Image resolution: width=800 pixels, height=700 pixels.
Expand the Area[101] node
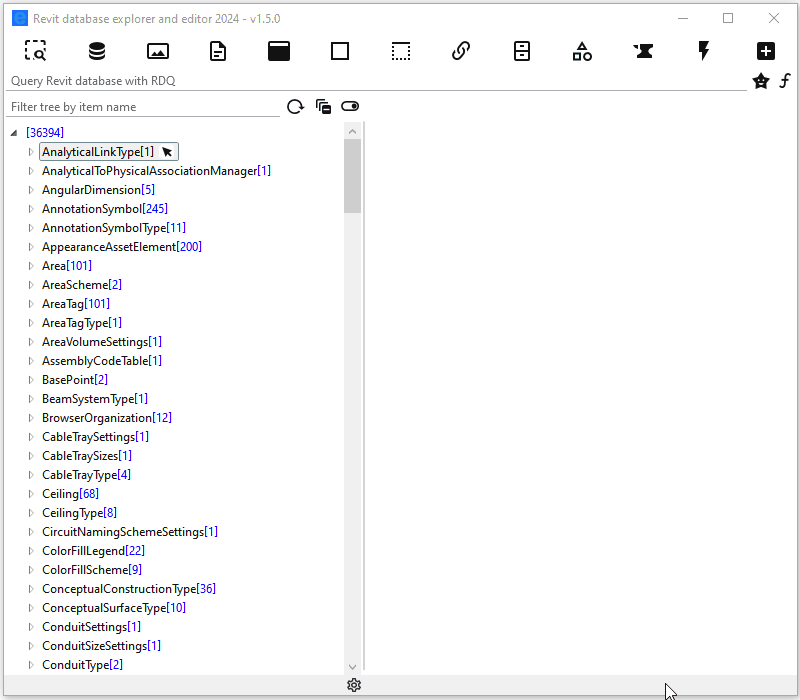(31, 266)
